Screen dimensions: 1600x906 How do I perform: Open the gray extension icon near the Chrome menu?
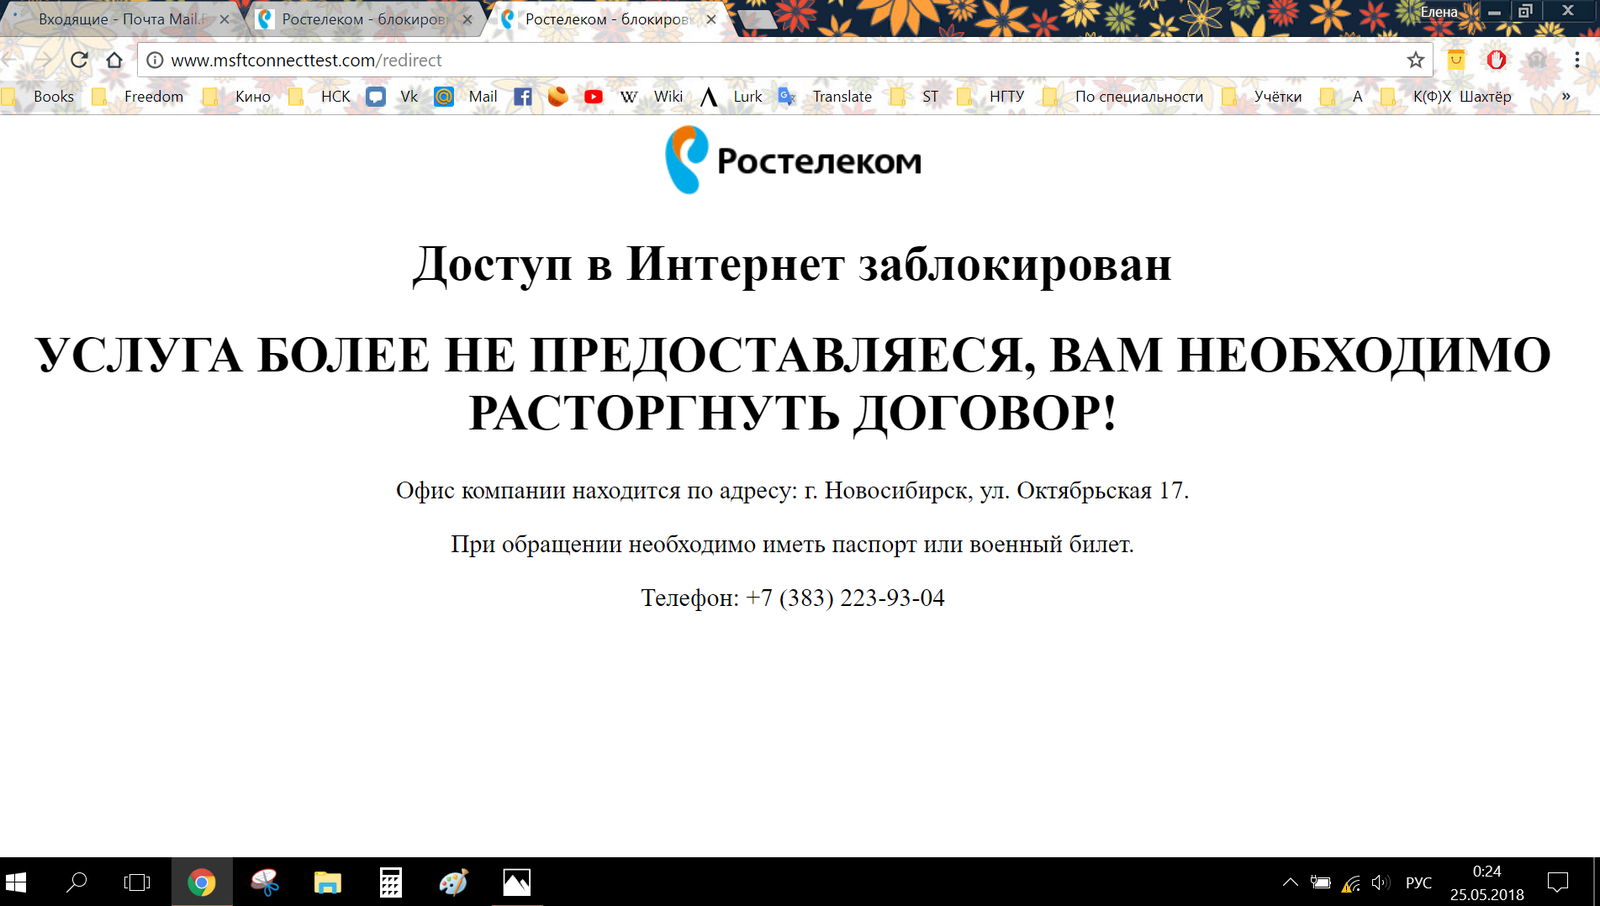[x=1537, y=60]
